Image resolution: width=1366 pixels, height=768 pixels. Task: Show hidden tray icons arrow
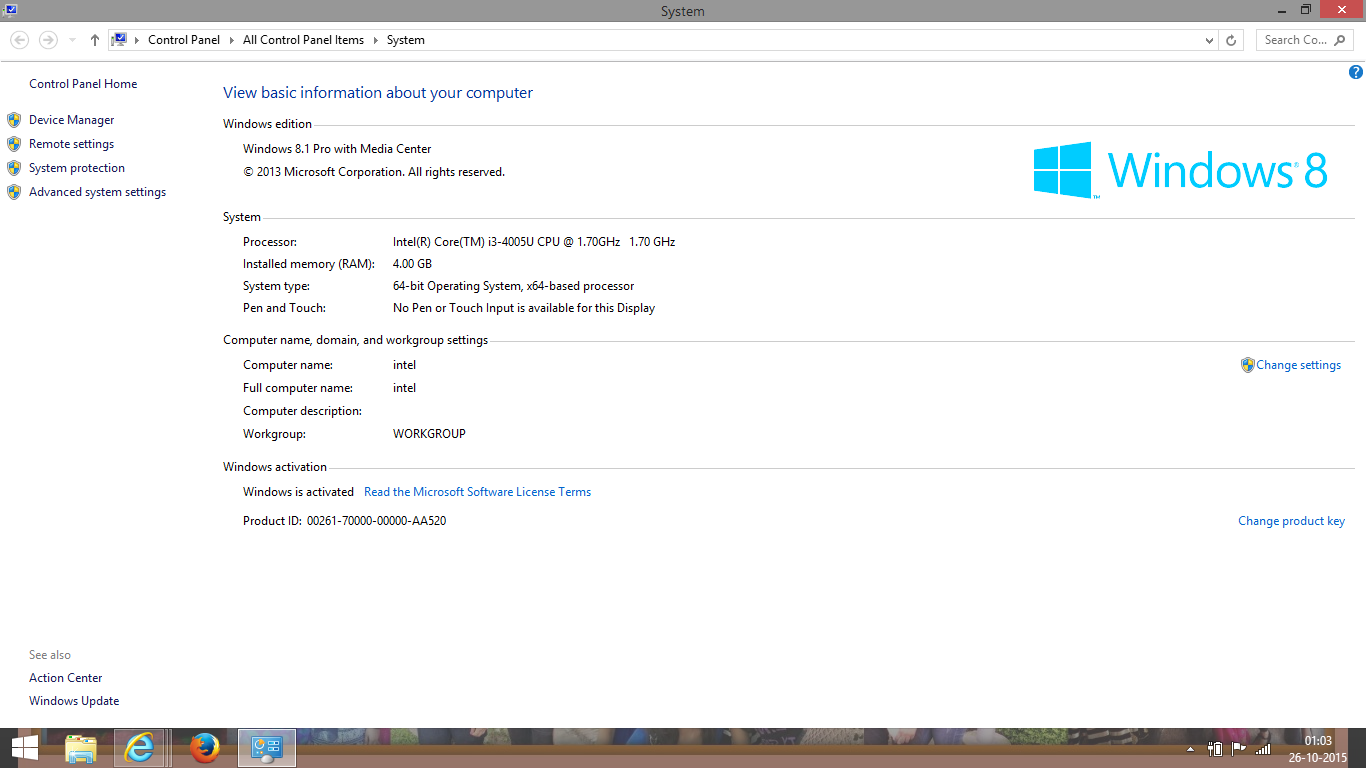coord(1190,749)
